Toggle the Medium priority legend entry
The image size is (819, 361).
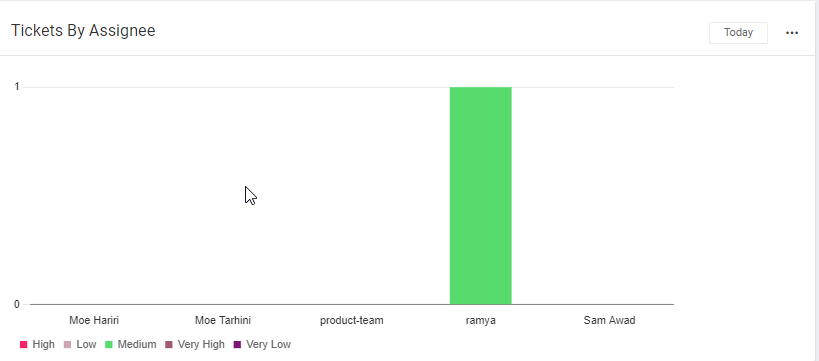point(131,344)
